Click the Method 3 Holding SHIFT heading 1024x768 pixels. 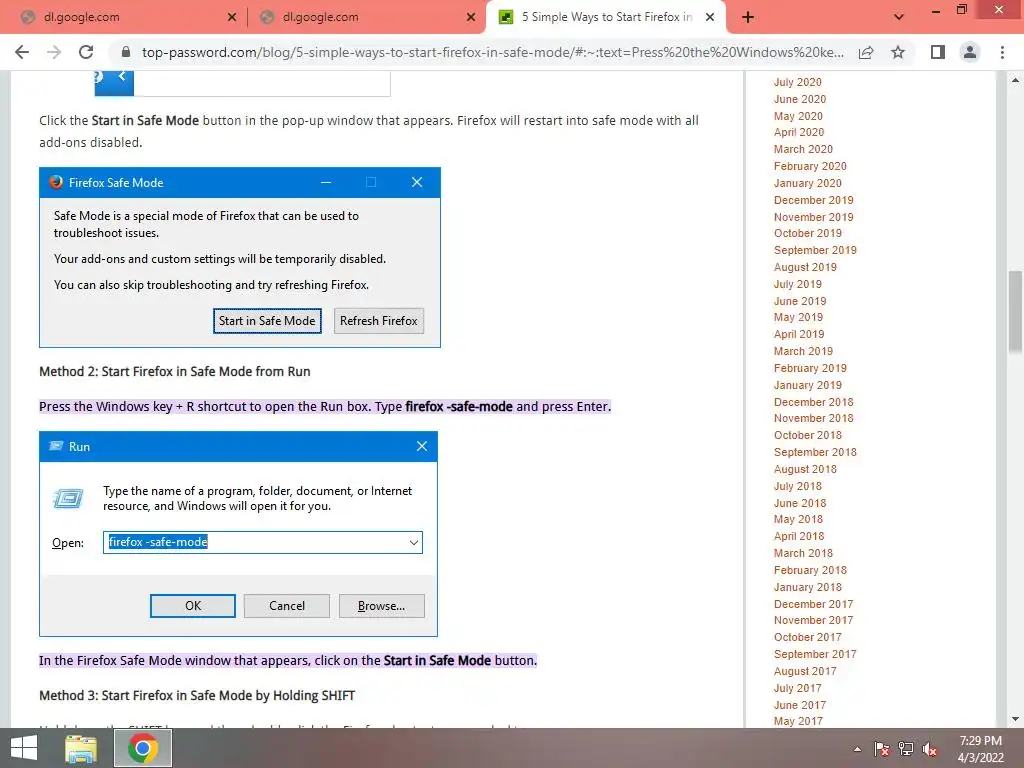click(197, 696)
